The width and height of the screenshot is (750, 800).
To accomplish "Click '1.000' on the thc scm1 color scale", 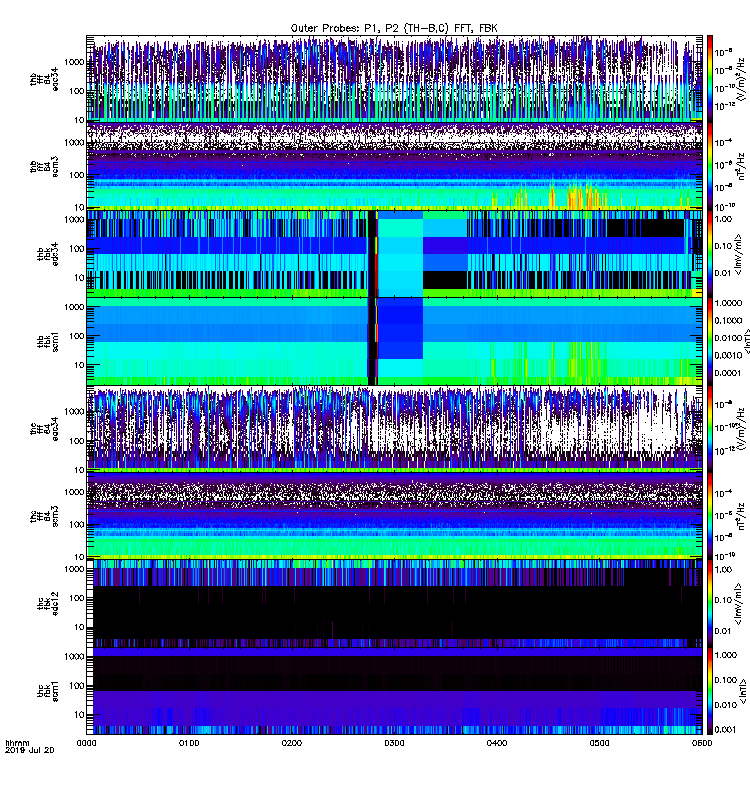I will click(x=726, y=655).
